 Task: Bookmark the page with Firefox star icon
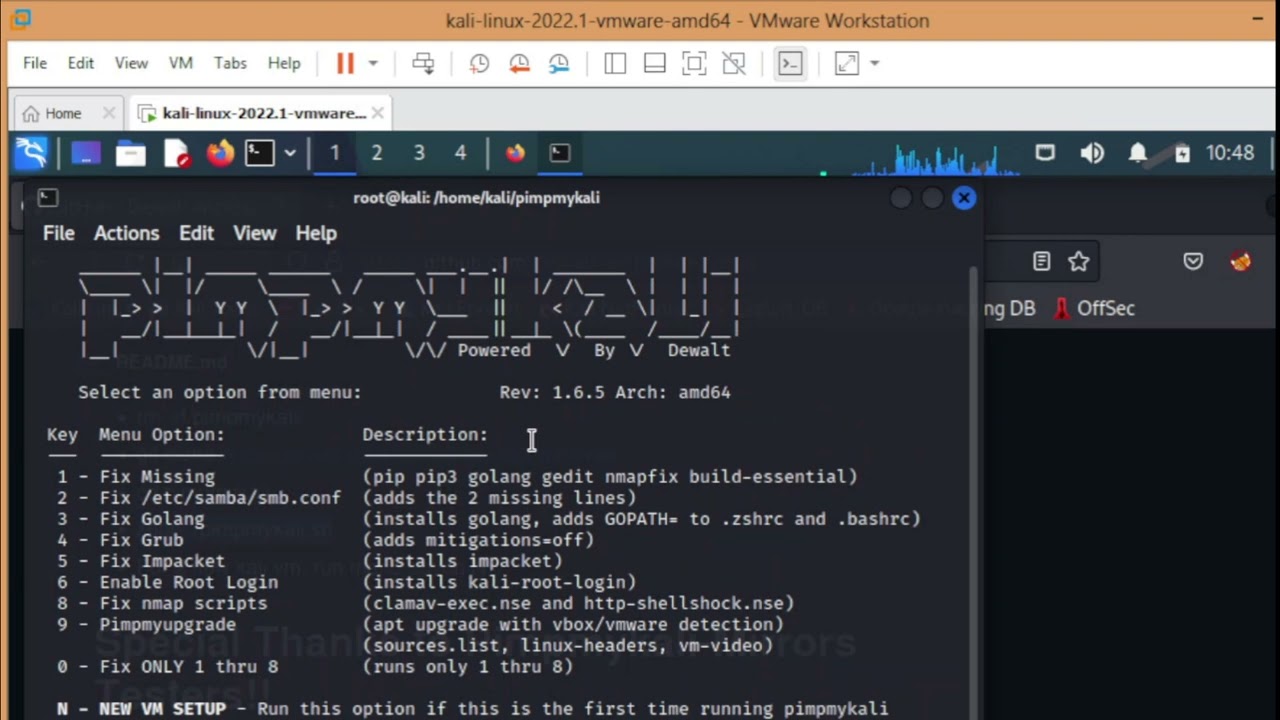[x=1078, y=261]
